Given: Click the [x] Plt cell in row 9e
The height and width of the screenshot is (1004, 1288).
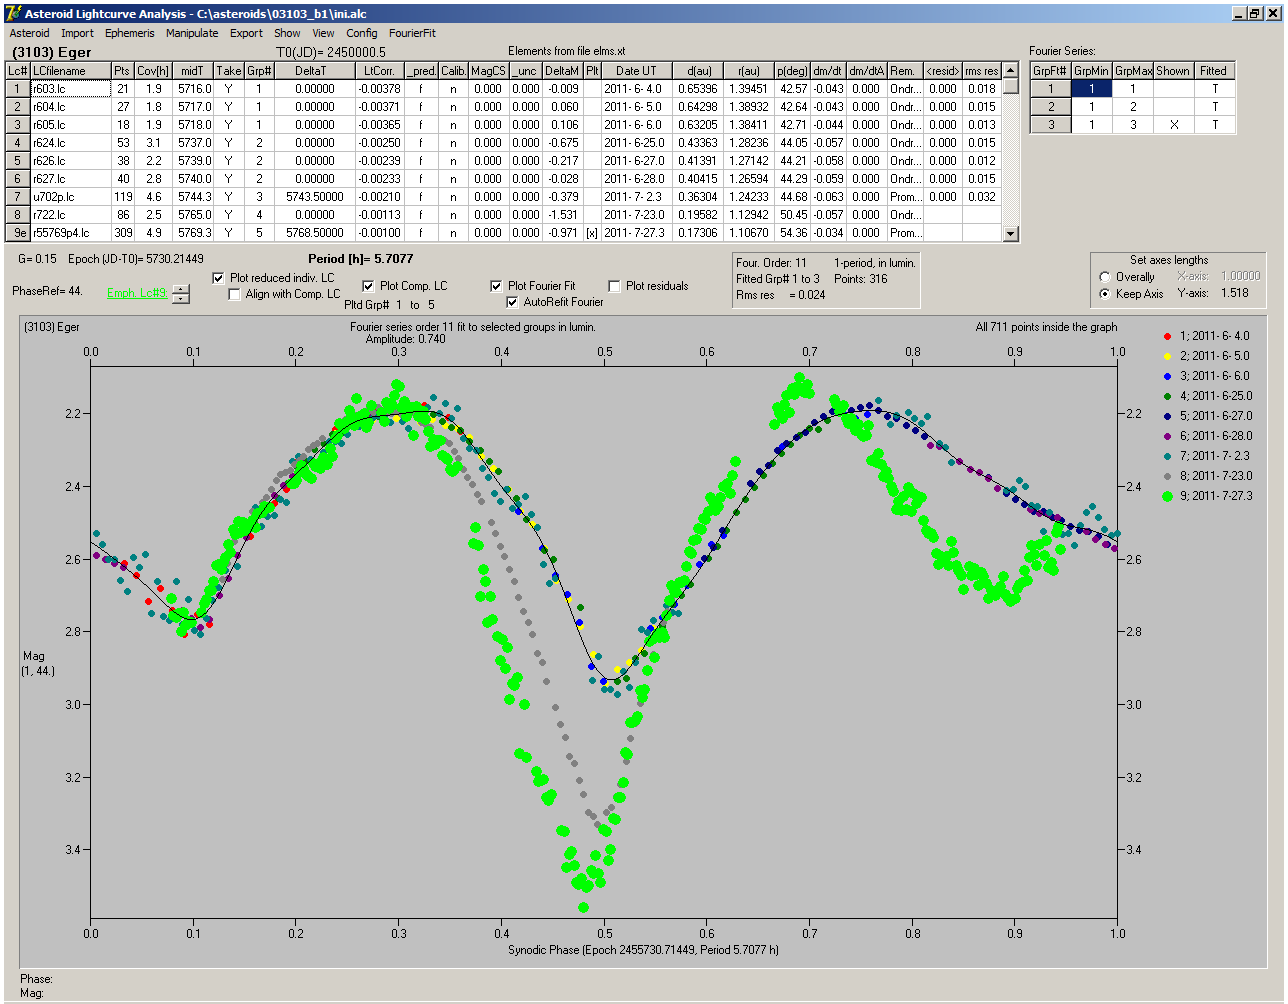Looking at the screenshot, I should coord(592,233).
